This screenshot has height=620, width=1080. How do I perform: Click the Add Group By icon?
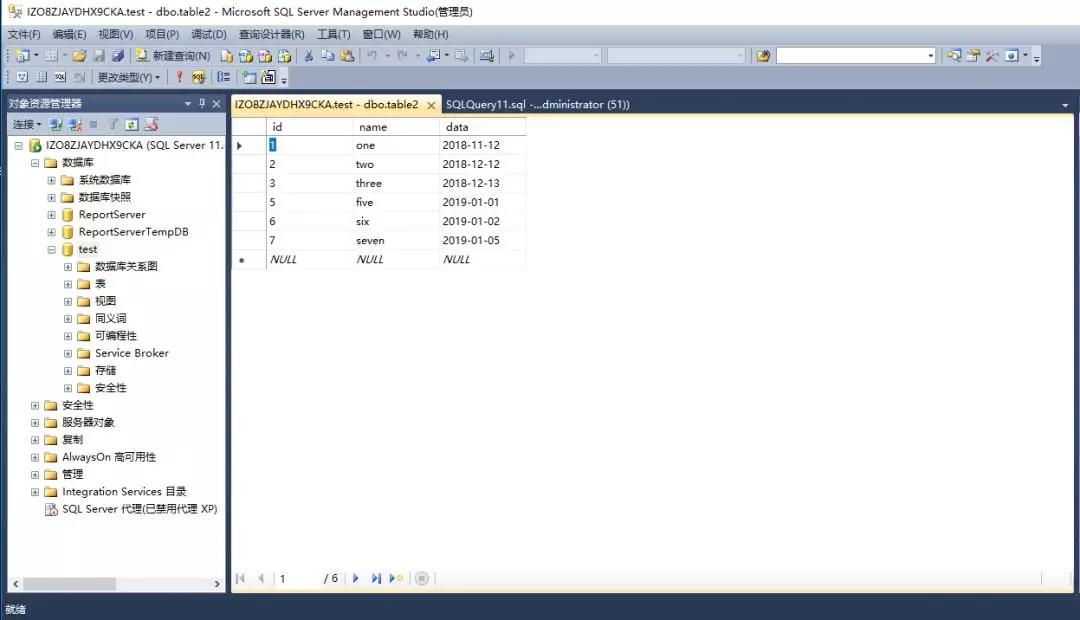[x=224, y=77]
